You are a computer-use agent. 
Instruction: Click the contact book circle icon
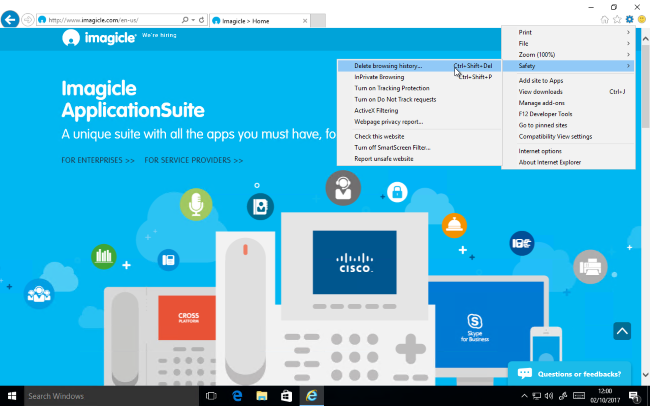click(x=260, y=207)
